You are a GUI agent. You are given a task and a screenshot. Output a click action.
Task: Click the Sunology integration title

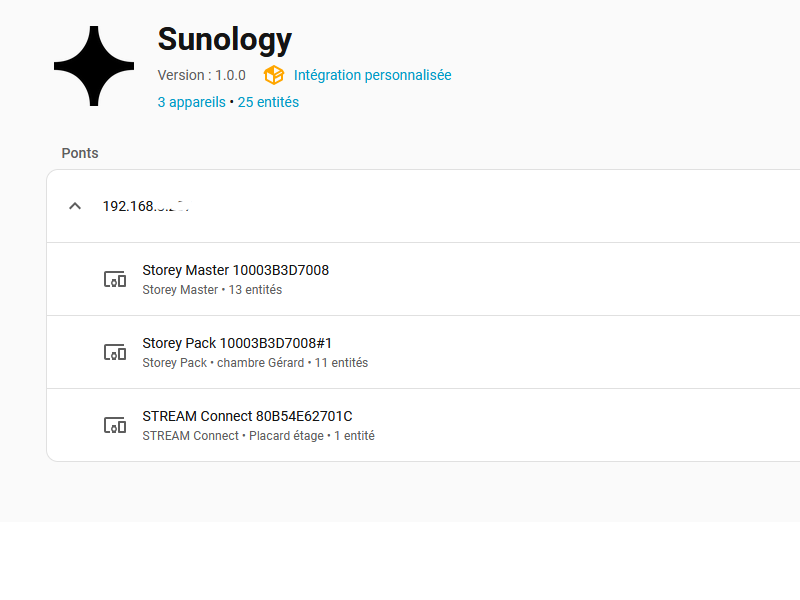(224, 40)
